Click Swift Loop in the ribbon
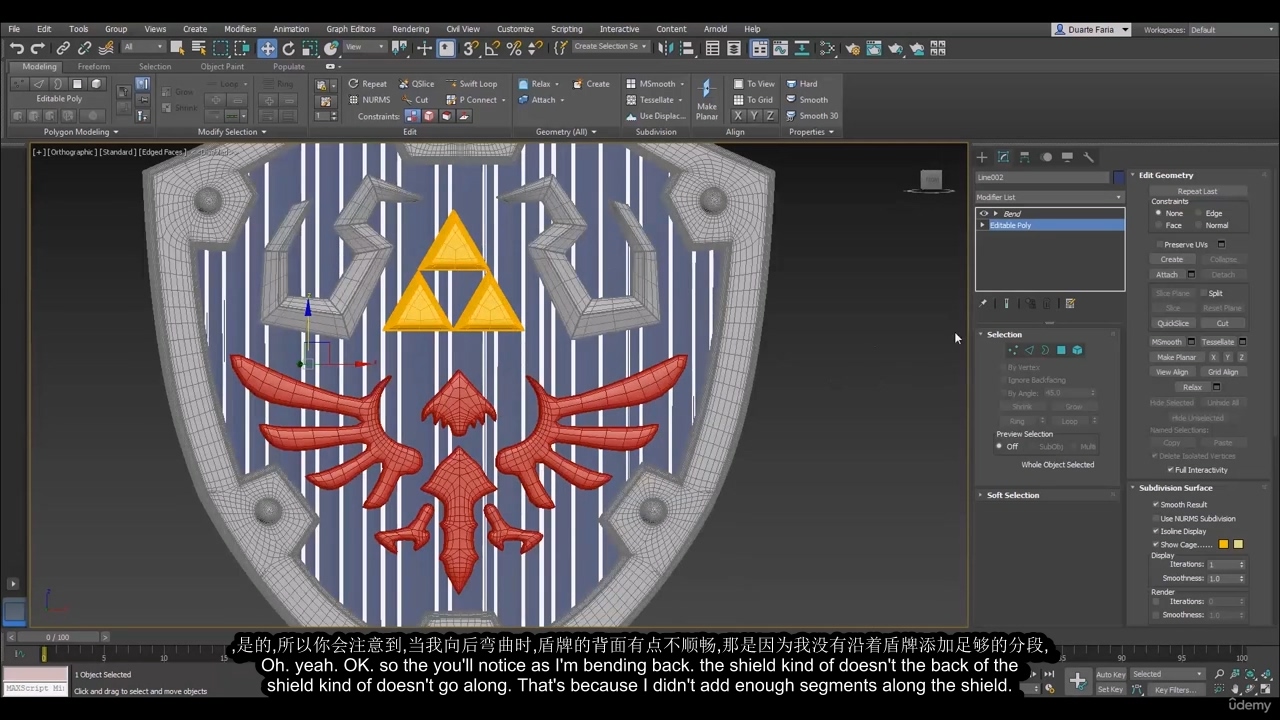Screen dimensions: 1280x720 tap(471, 84)
